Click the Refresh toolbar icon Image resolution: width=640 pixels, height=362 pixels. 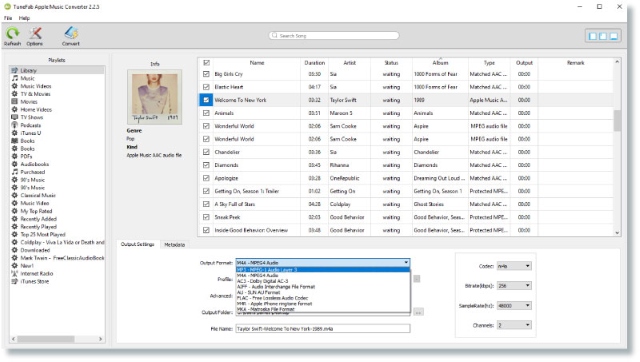12,33
